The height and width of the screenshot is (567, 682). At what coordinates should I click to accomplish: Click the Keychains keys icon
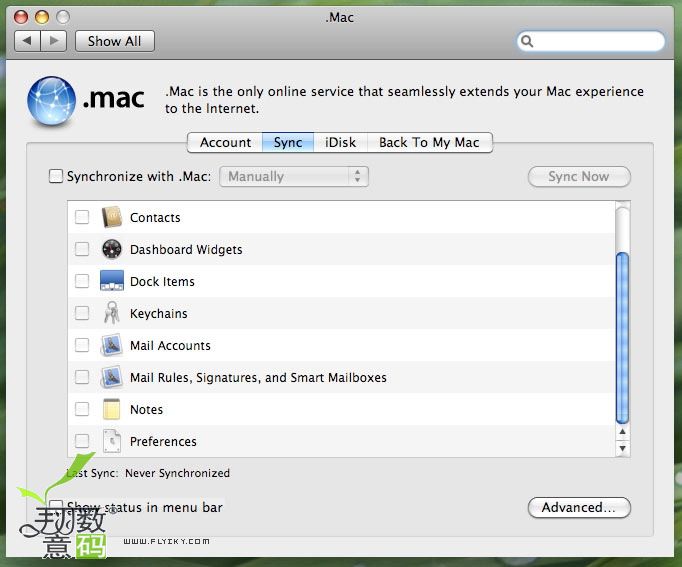pyautogui.click(x=111, y=313)
